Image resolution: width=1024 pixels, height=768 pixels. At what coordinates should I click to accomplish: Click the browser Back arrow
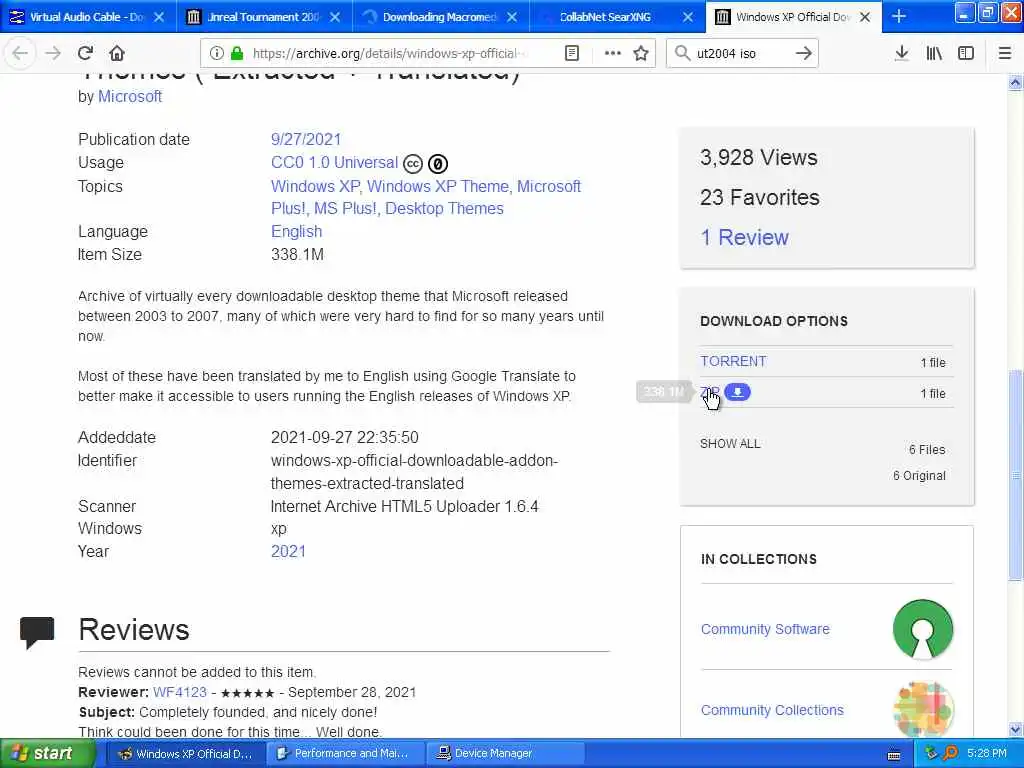(20, 54)
